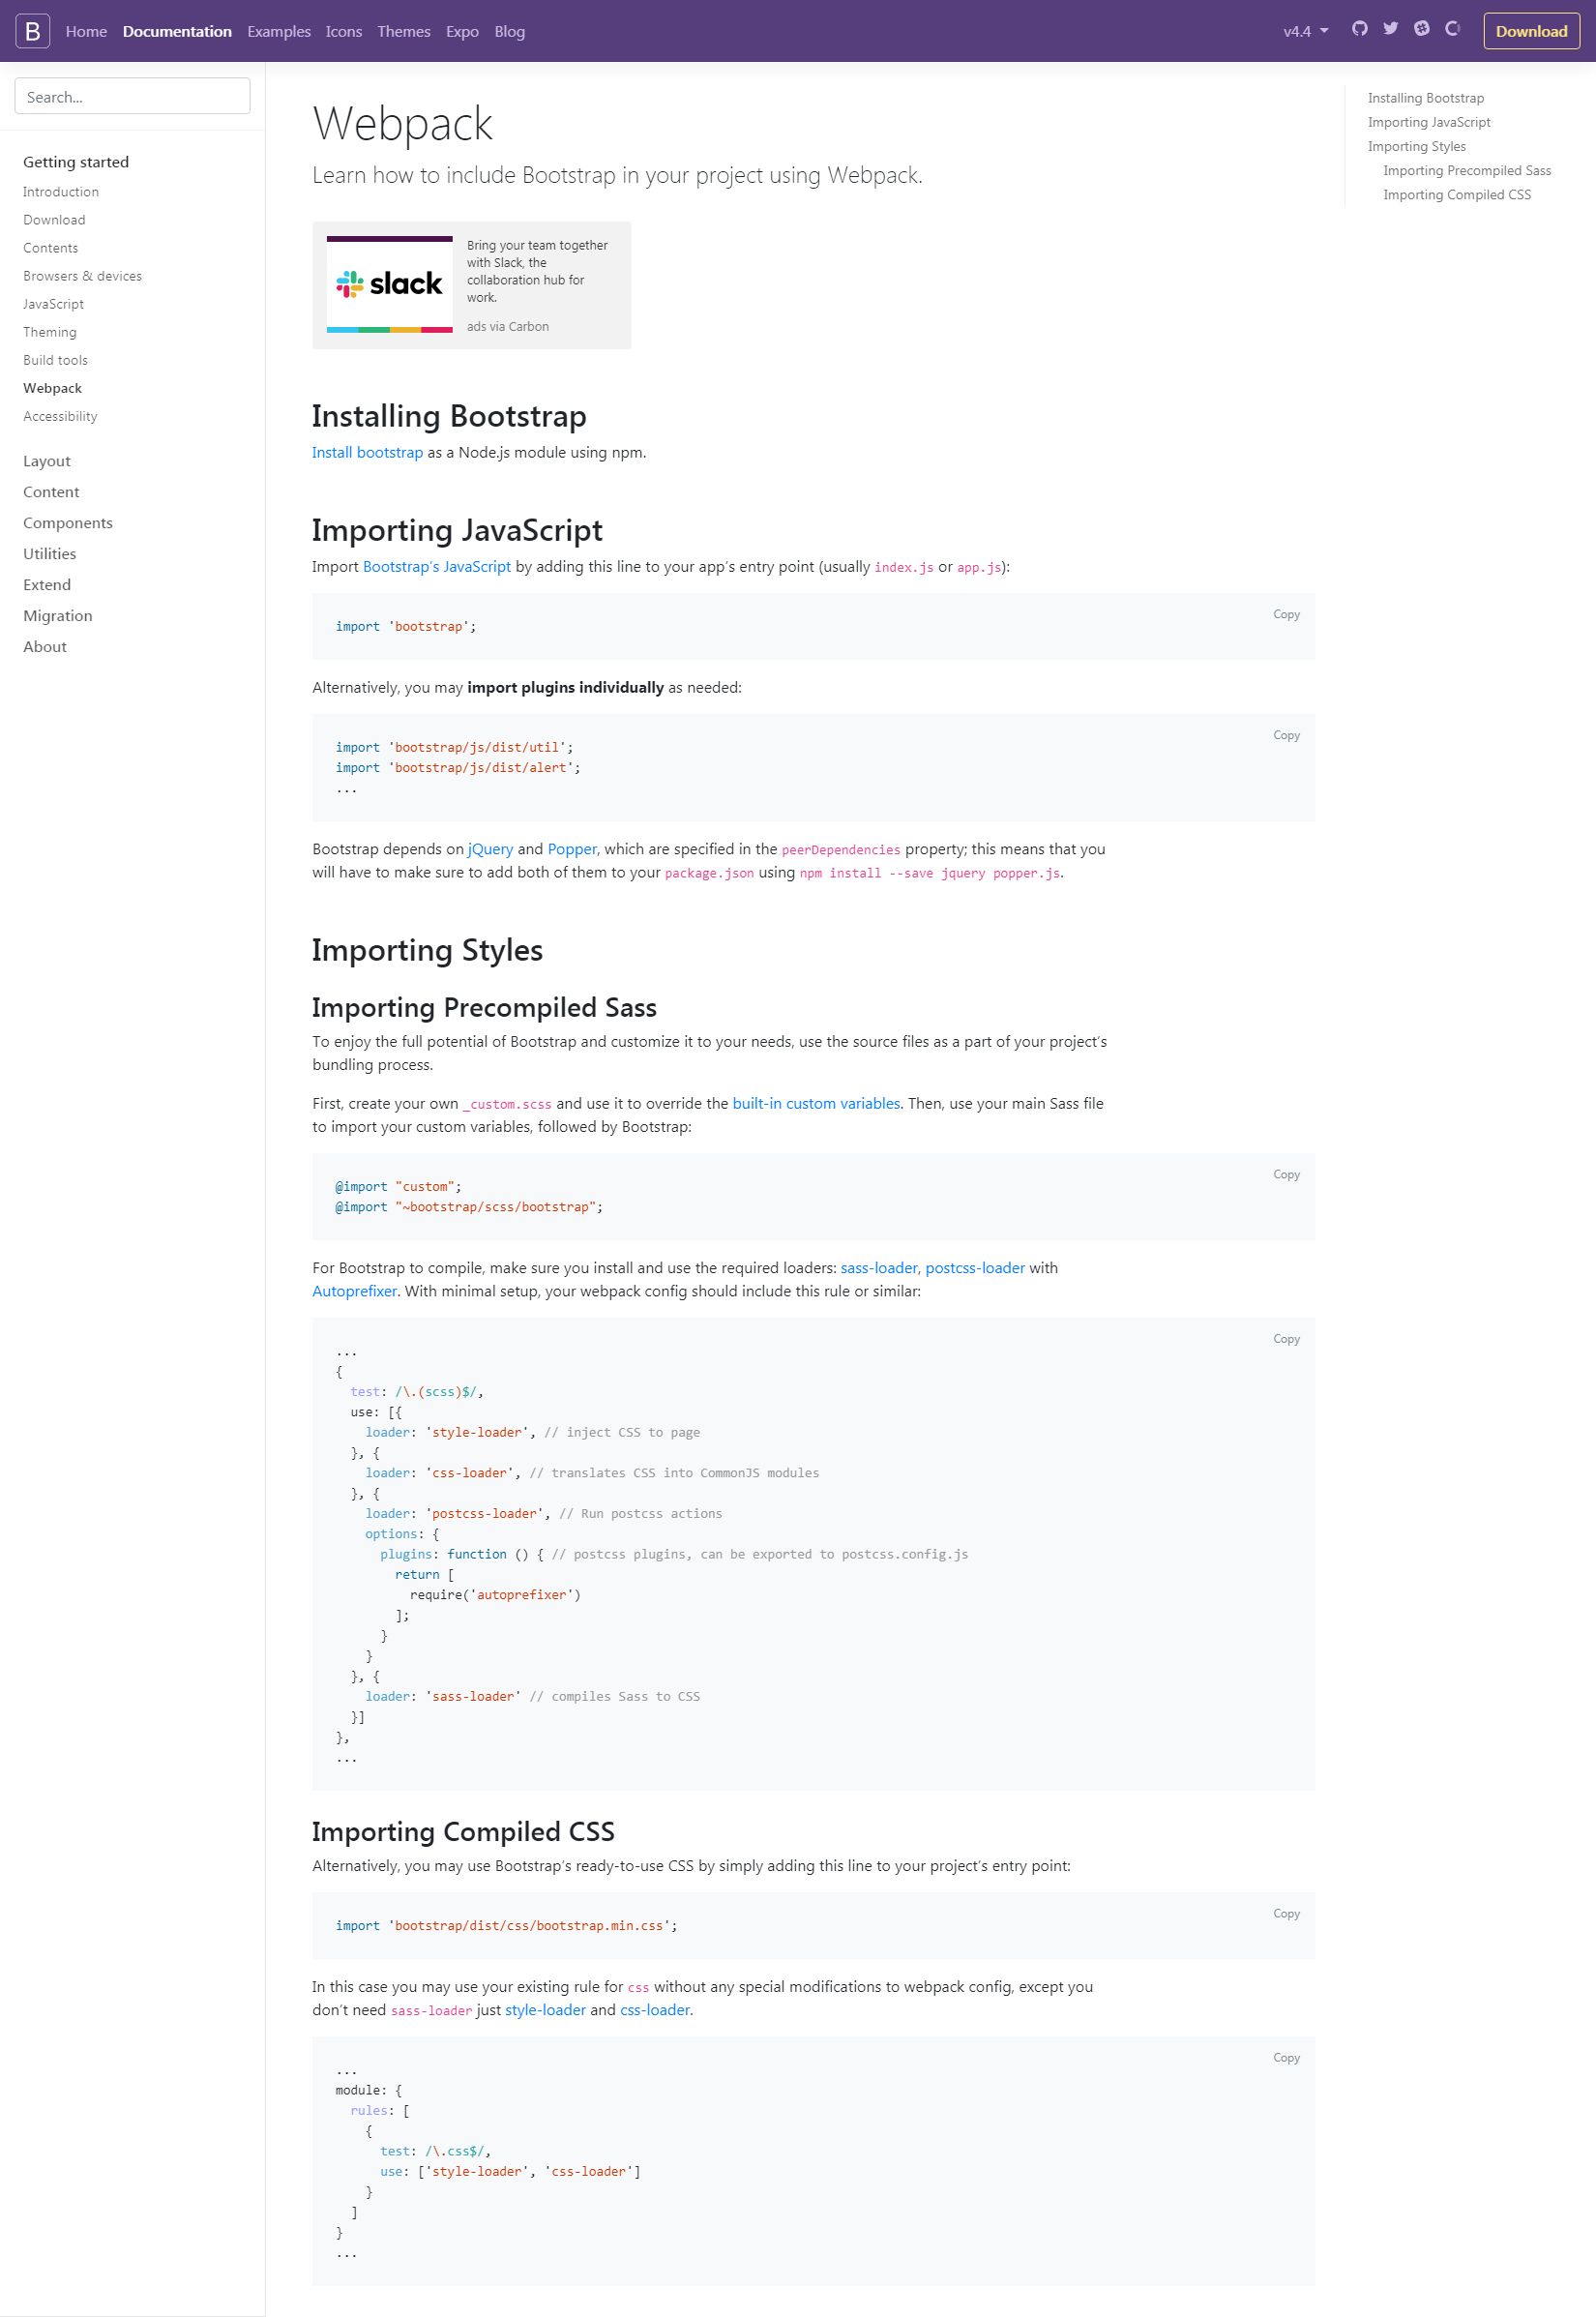Viewport: 1596px width, 2317px height.
Task: Open the Twitter icon link
Action: click(x=1390, y=29)
